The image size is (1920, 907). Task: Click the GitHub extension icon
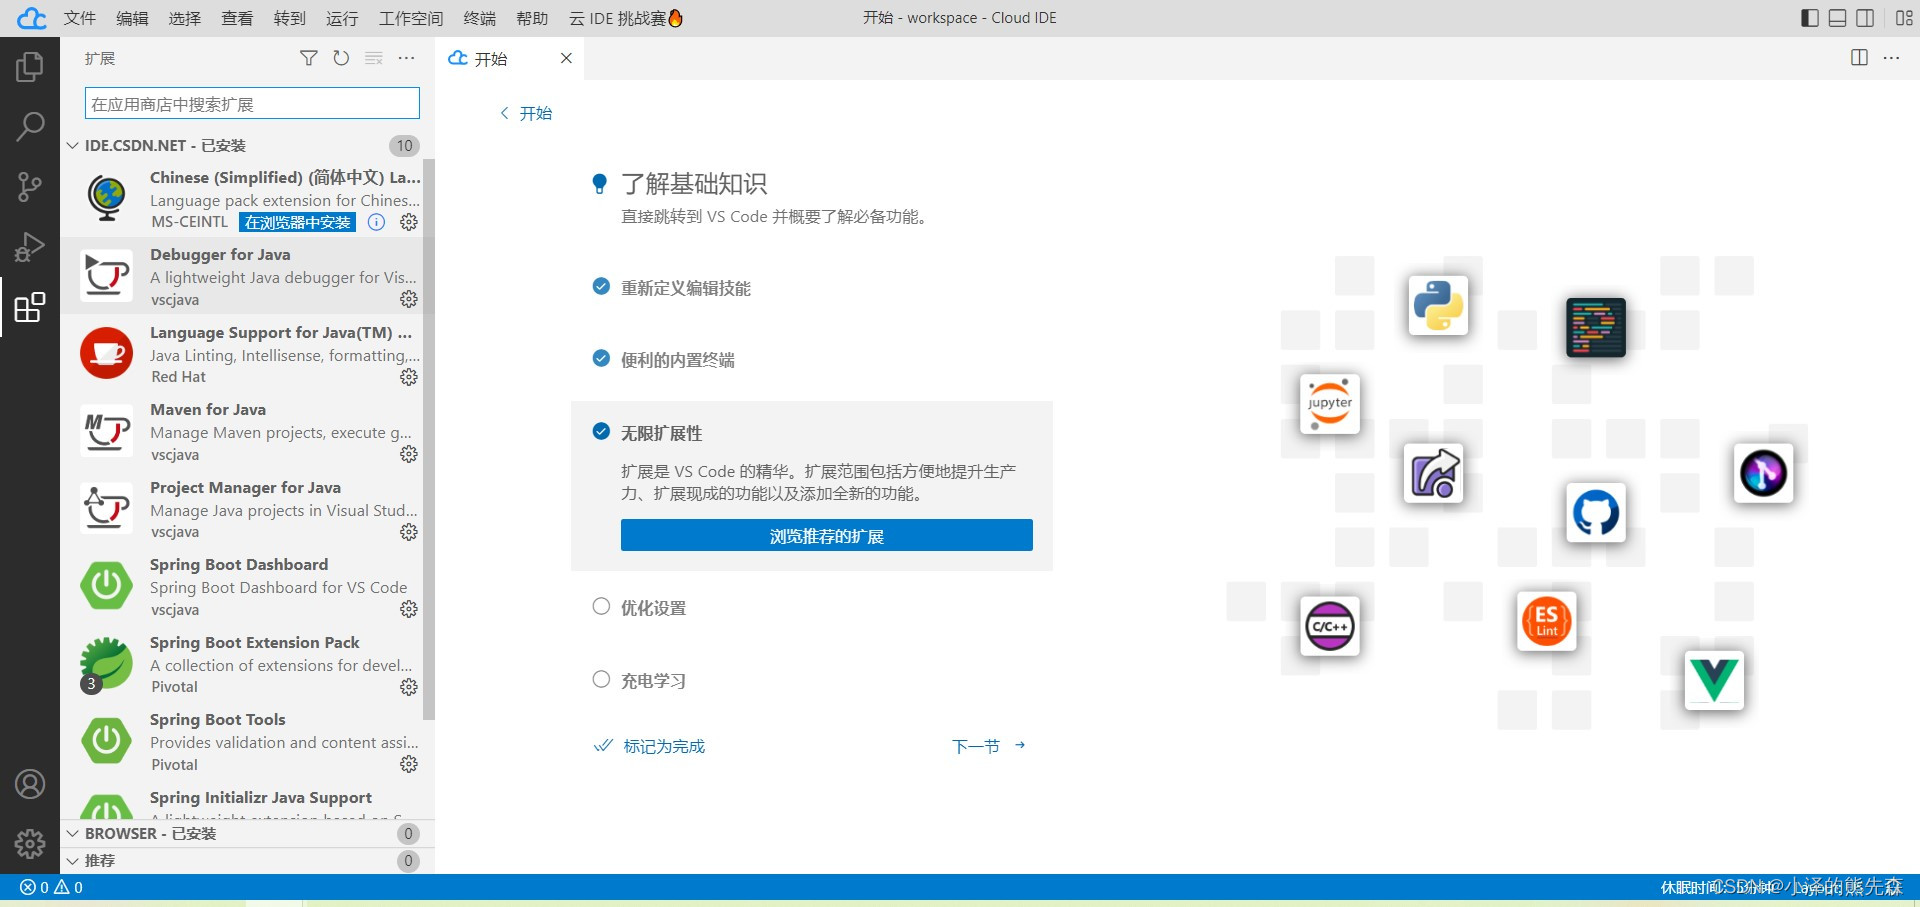(1595, 512)
